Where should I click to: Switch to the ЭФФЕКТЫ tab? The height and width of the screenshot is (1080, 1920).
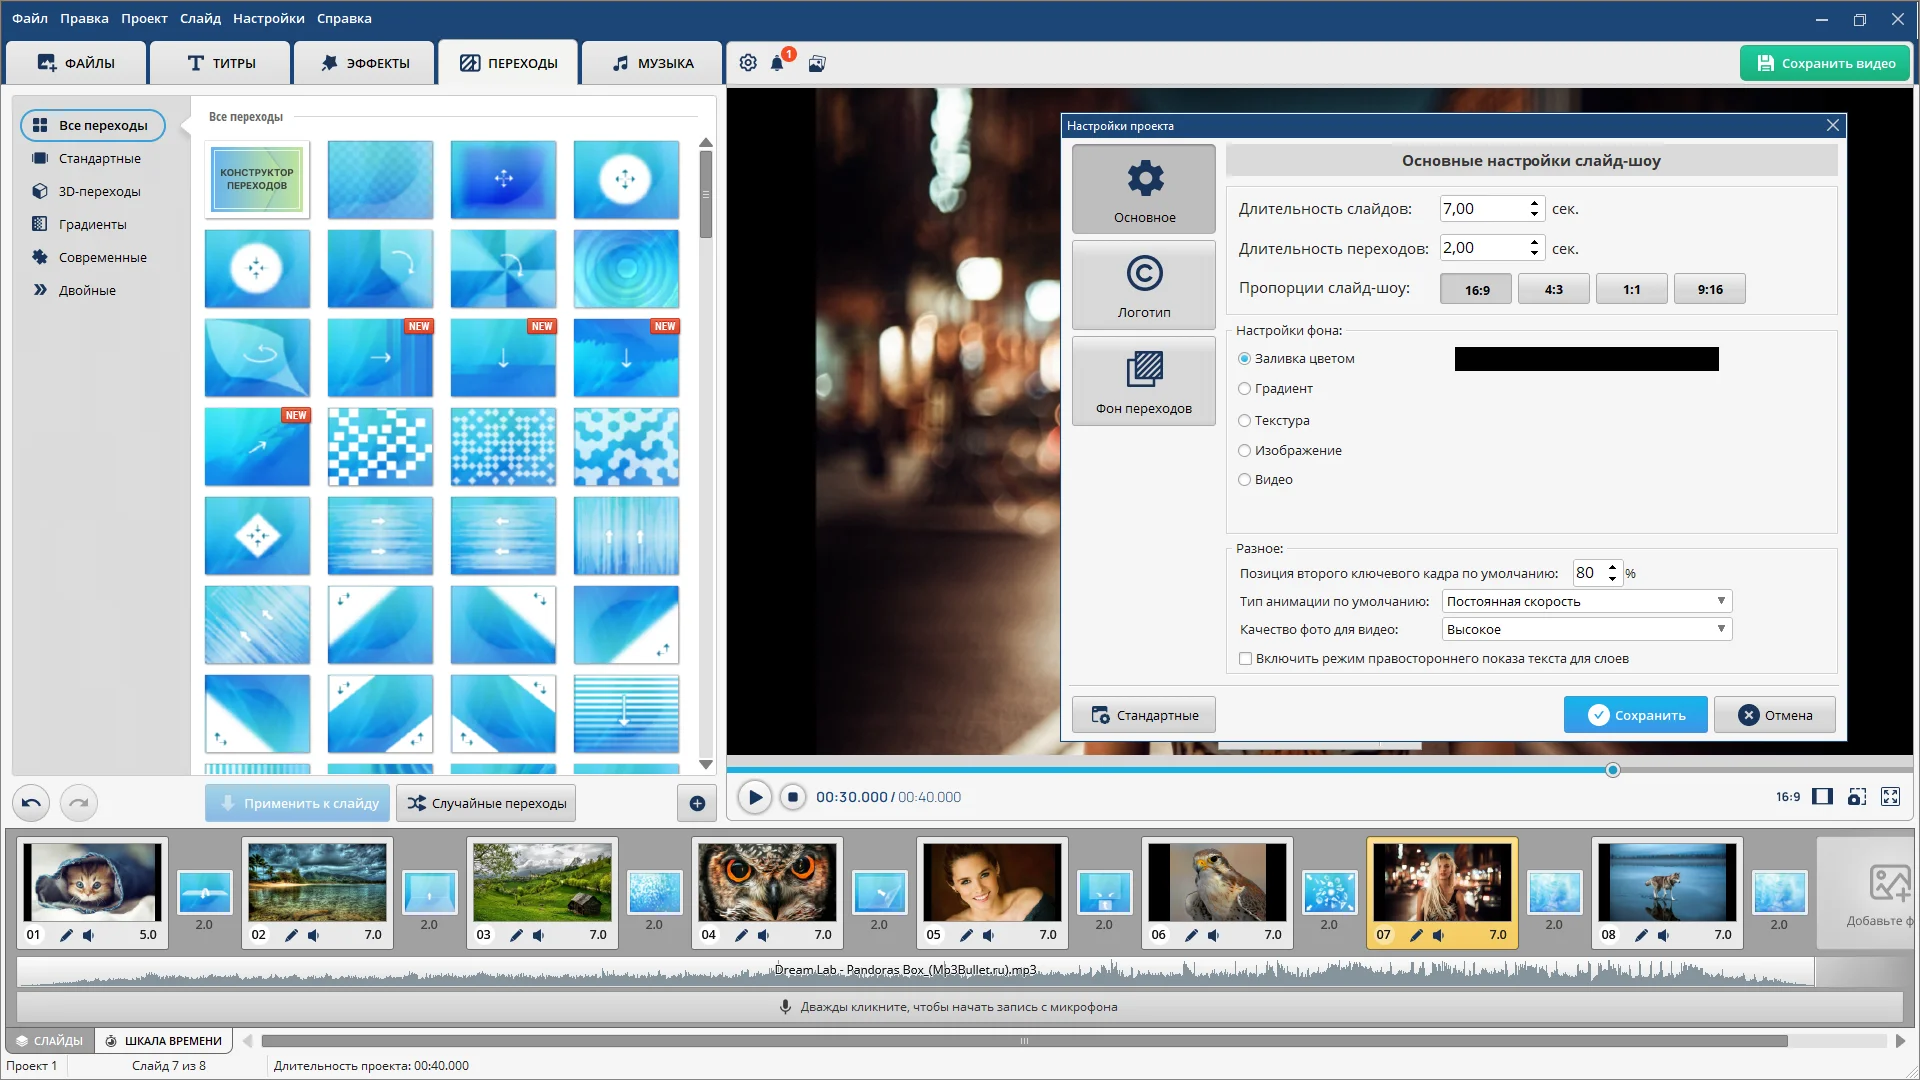click(x=365, y=63)
